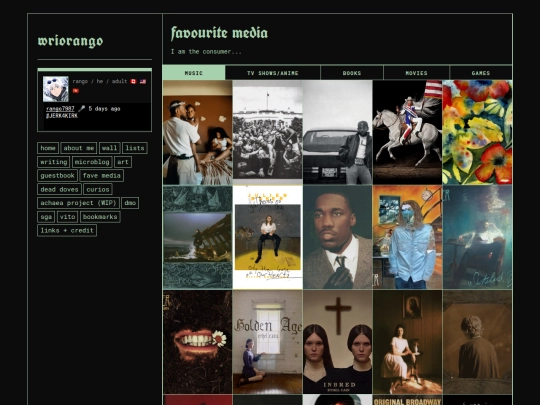Viewport: 540px width, 405px height.
Task: Open the vito page
Action: pos(68,217)
